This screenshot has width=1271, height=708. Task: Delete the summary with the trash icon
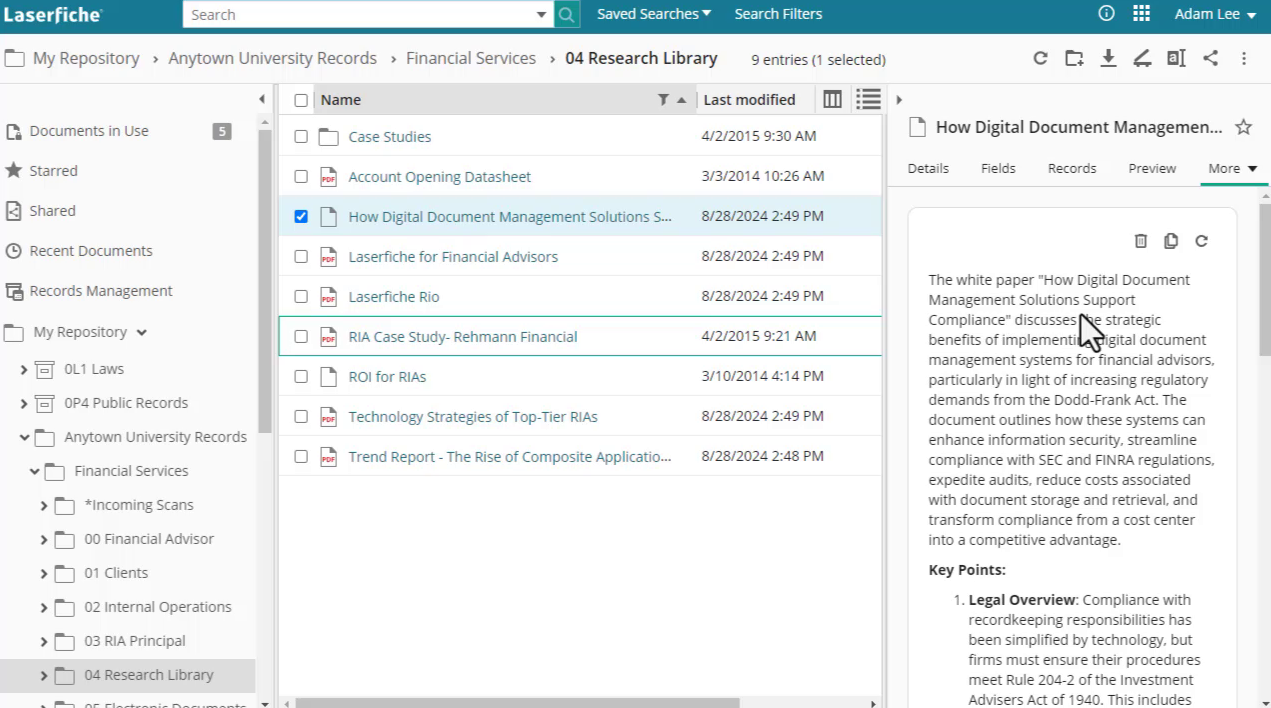point(1141,241)
